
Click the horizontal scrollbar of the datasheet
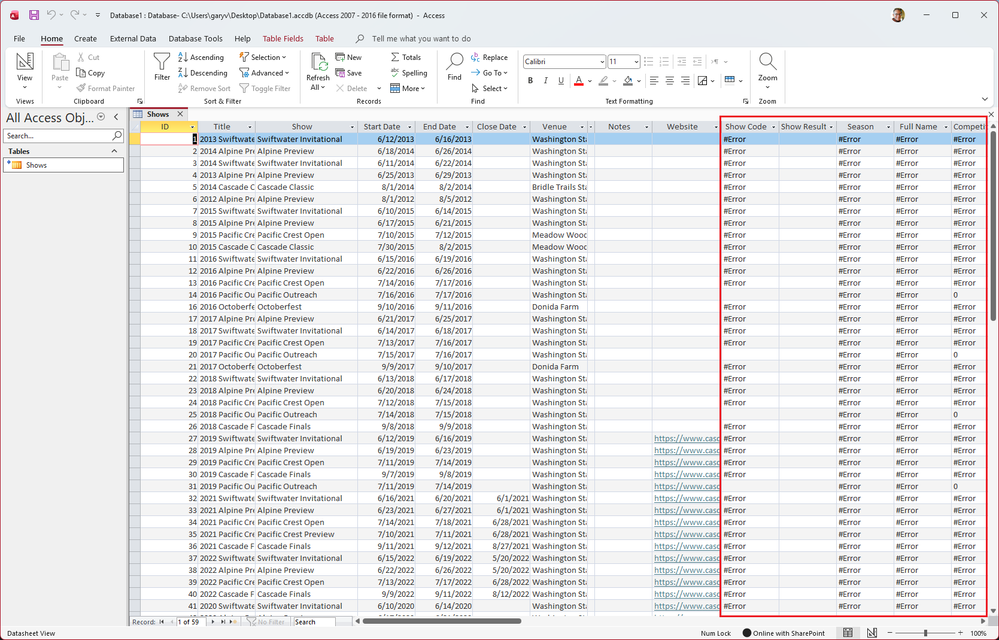tap(442, 622)
